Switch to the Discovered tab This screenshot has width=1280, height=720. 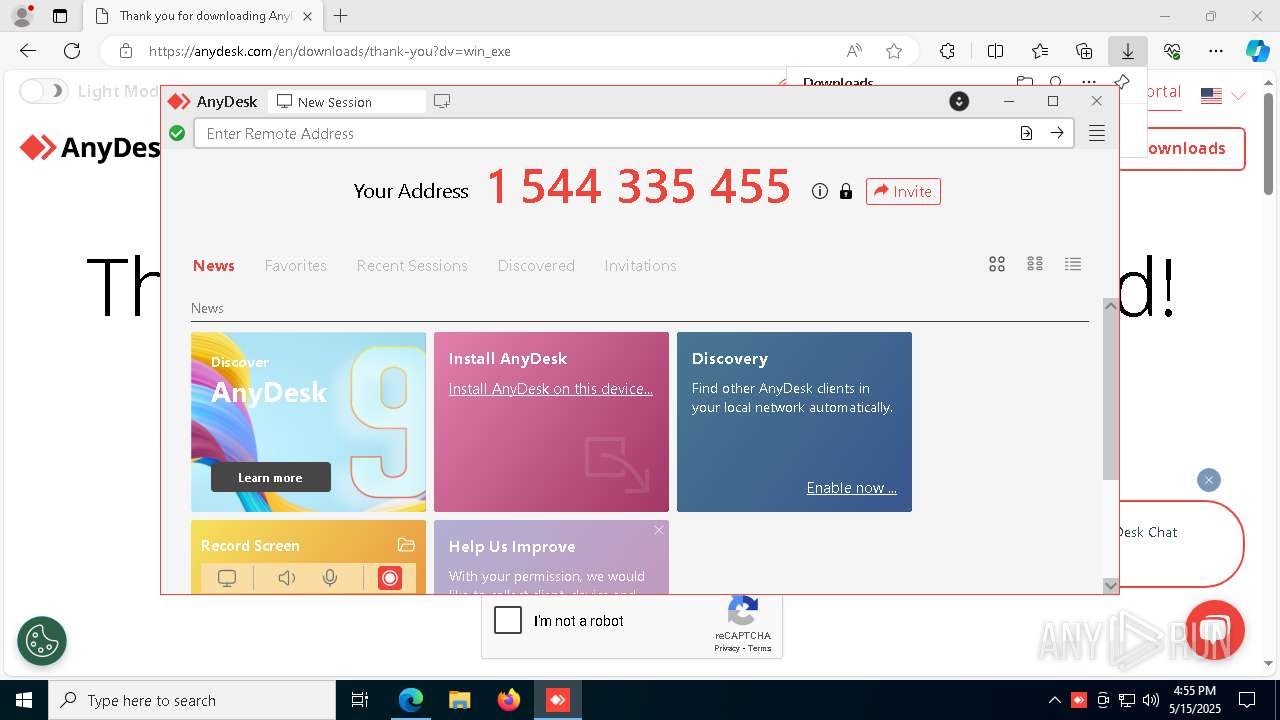pyautogui.click(x=536, y=265)
